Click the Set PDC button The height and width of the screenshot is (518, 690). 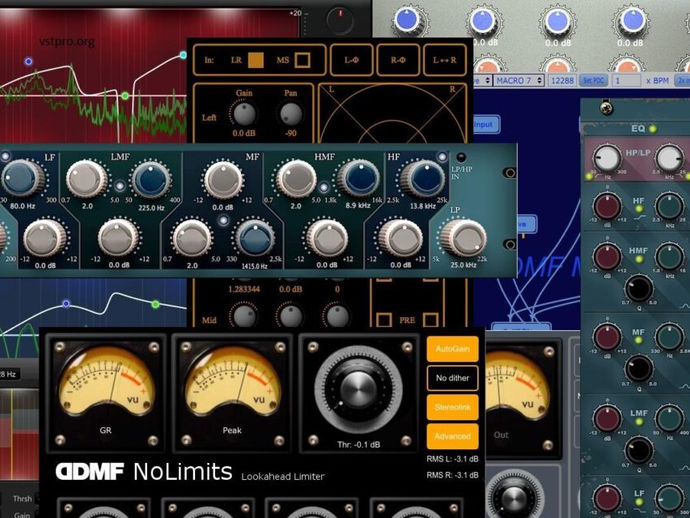pos(593,81)
